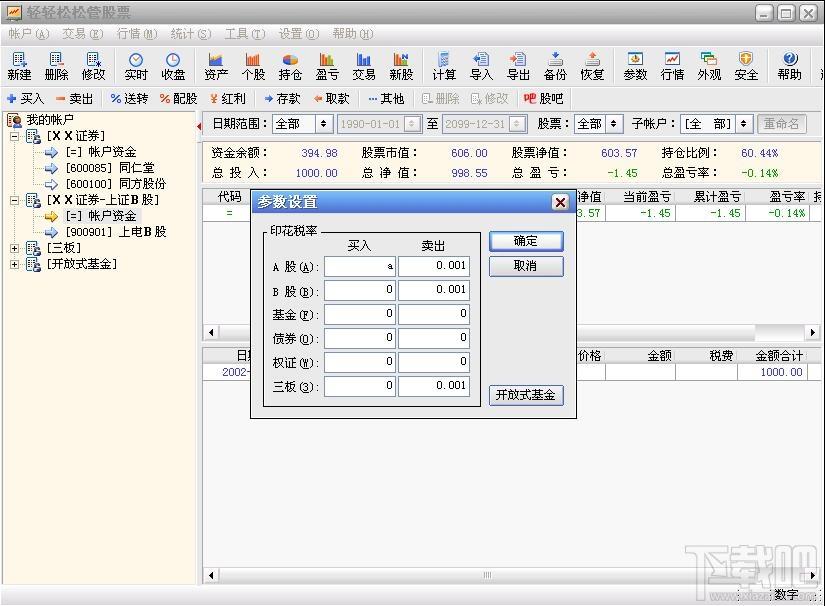Click the A股 卖出 rate field
The height and width of the screenshot is (606, 825).
tap(434, 266)
